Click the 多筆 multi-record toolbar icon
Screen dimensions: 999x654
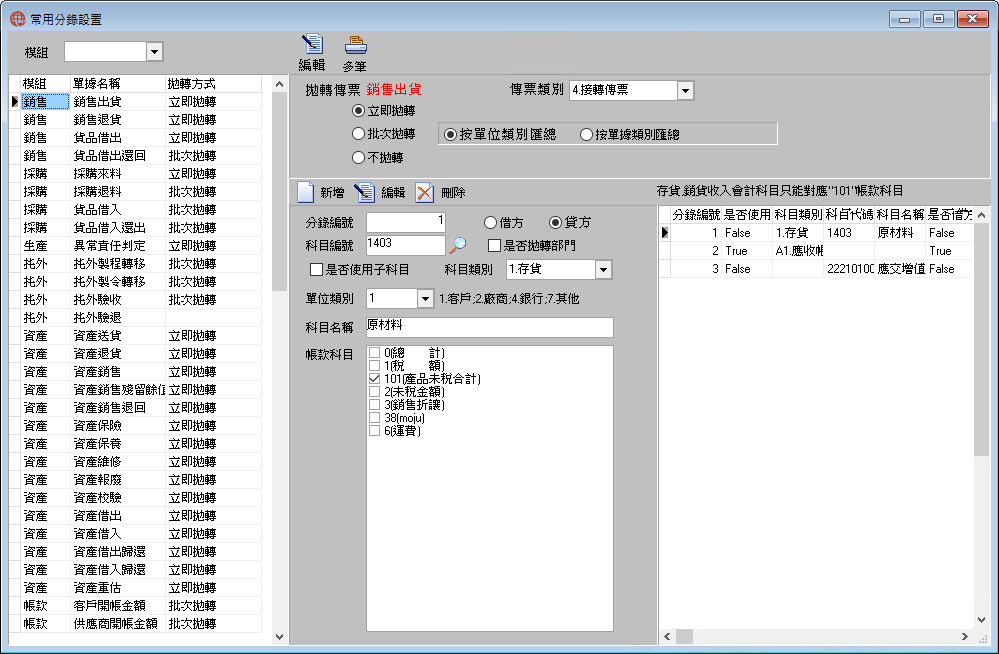(x=355, y=46)
